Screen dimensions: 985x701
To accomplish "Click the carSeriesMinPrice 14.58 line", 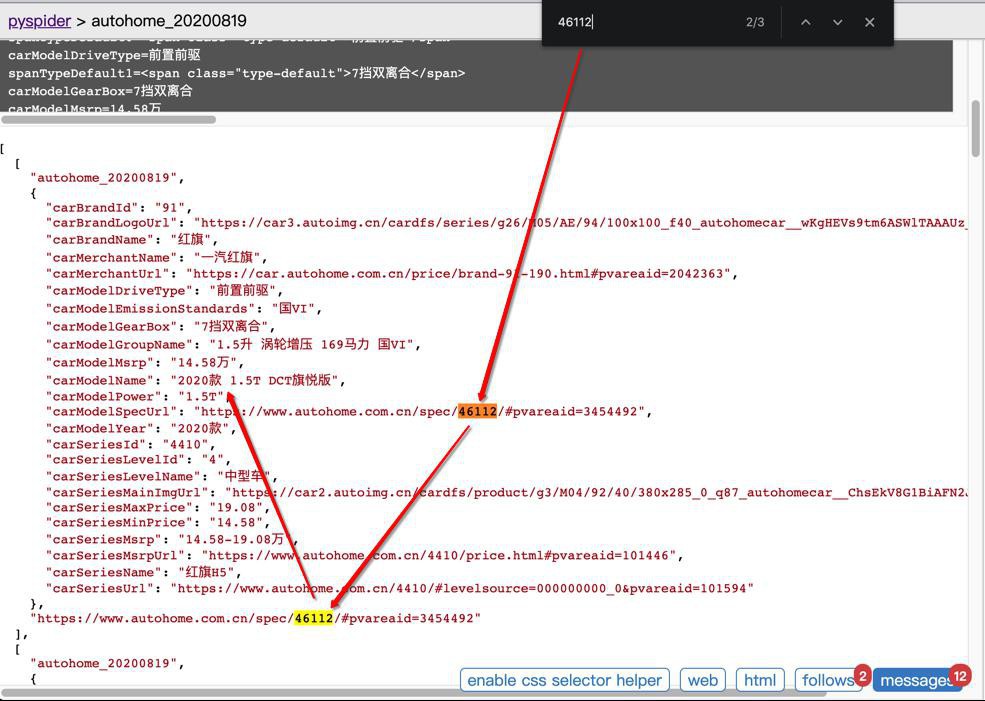I will pyautogui.click(x=158, y=522).
